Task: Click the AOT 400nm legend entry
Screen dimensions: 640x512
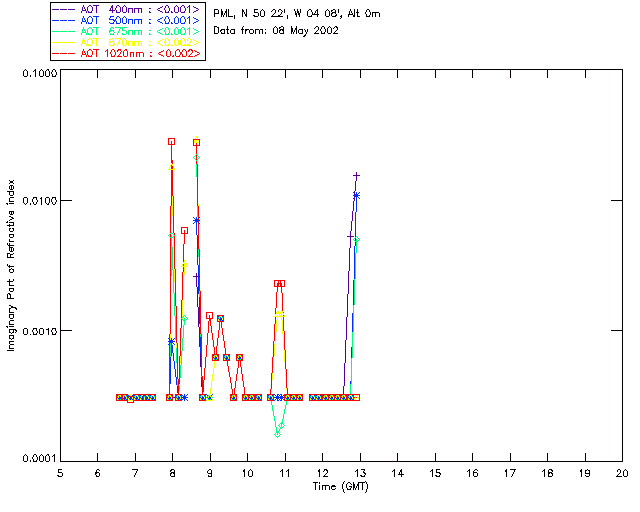Action: (126, 9)
